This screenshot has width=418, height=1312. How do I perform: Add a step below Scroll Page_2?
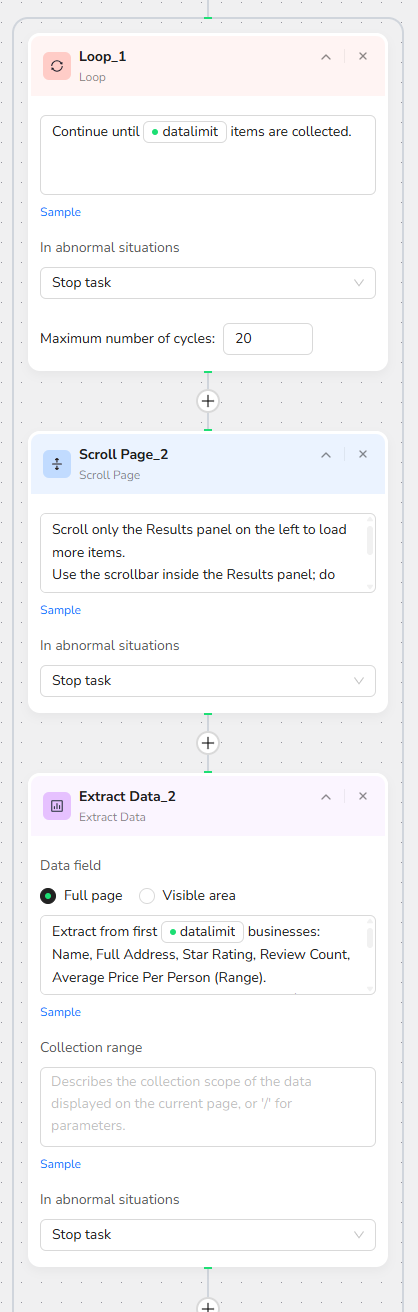click(x=208, y=743)
